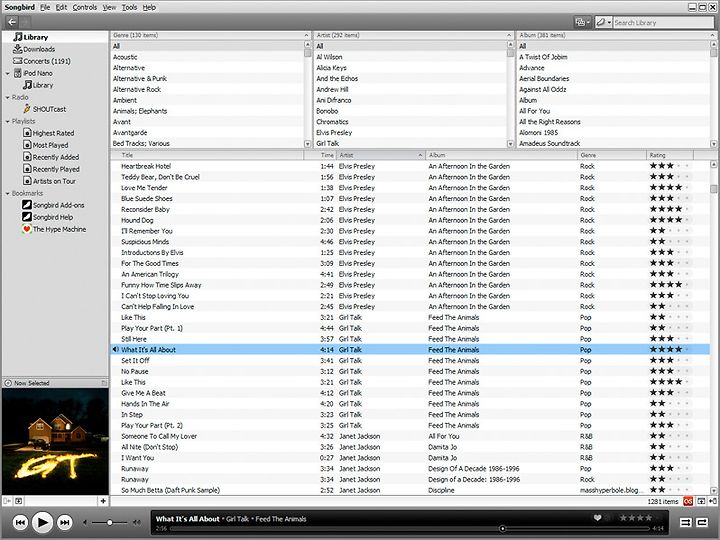Collapse the Playlists section
The height and width of the screenshot is (540, 720).
(7, 121)
